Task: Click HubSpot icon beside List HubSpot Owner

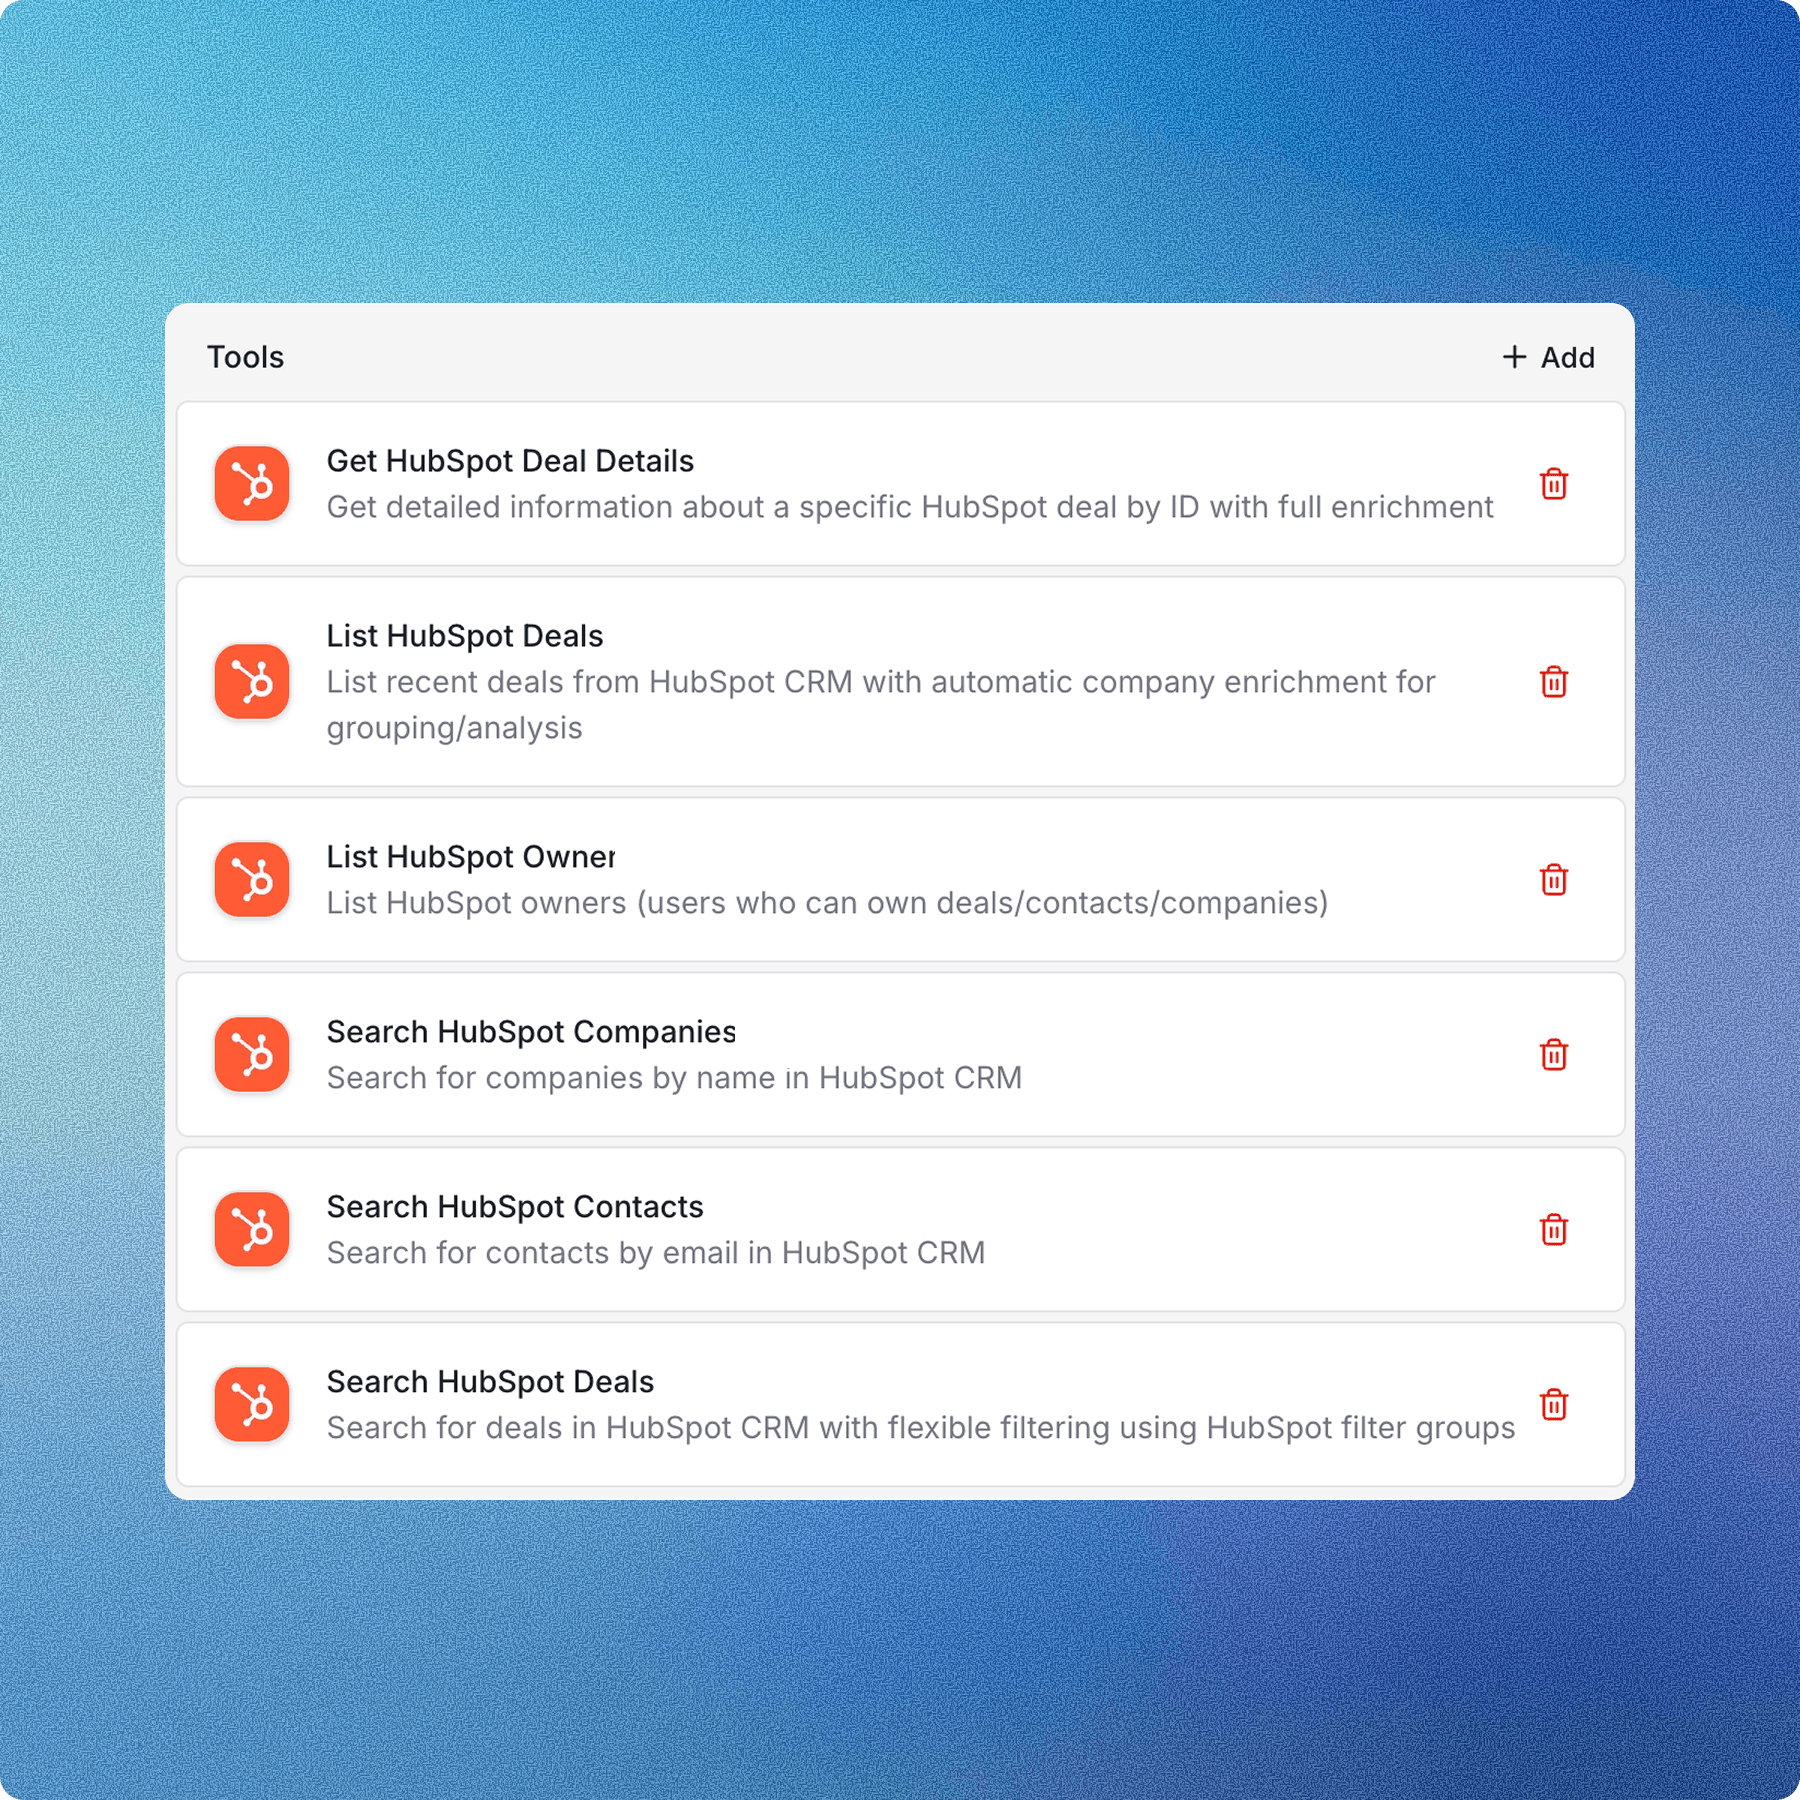Action: coord(252,880)
